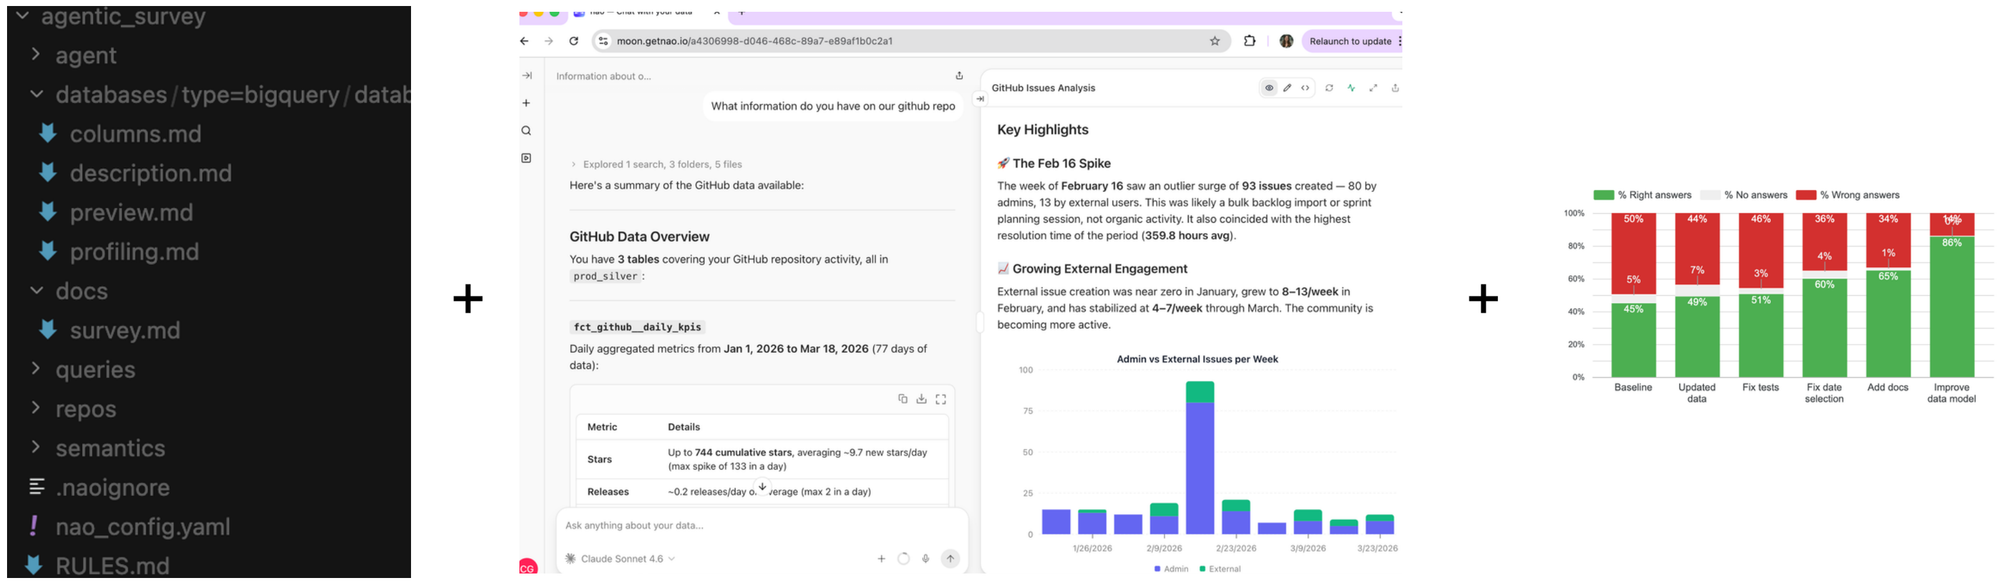Refresh the GitHub Issues Analysis panel
Viewport: 2000px width, 584px height.
click(1329, 88)
